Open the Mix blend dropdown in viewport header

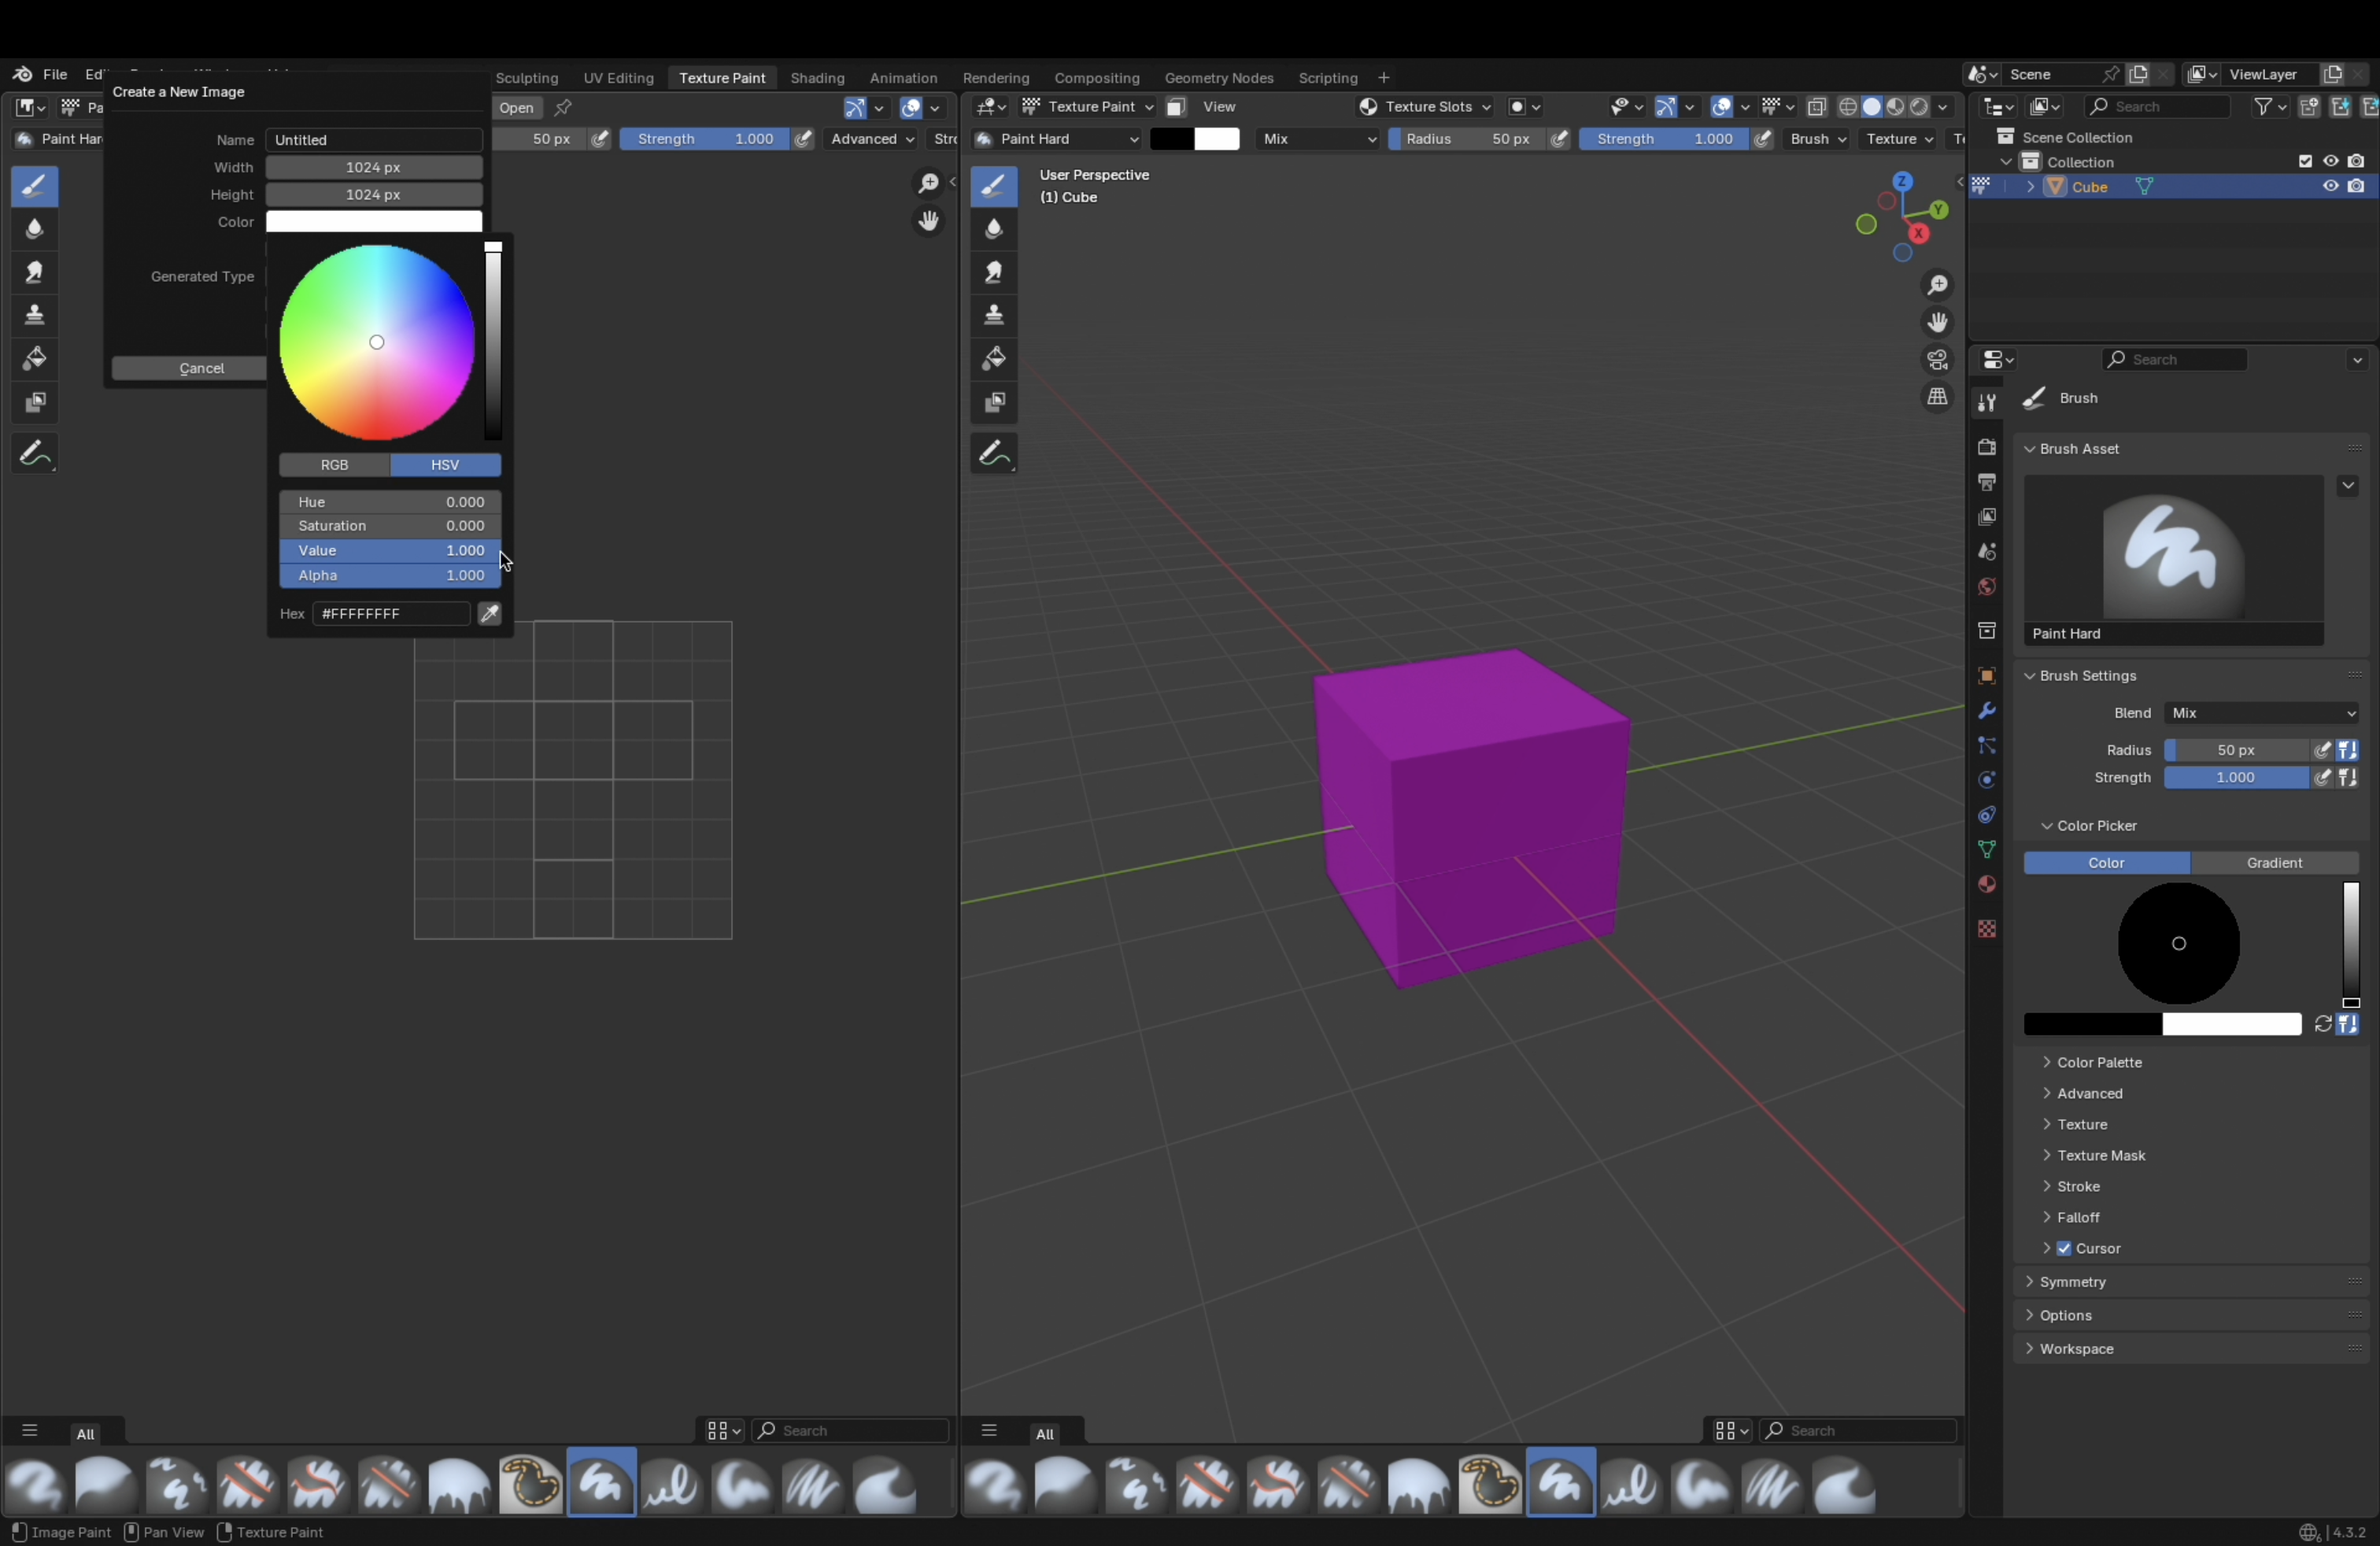[x=1317, y=139]
